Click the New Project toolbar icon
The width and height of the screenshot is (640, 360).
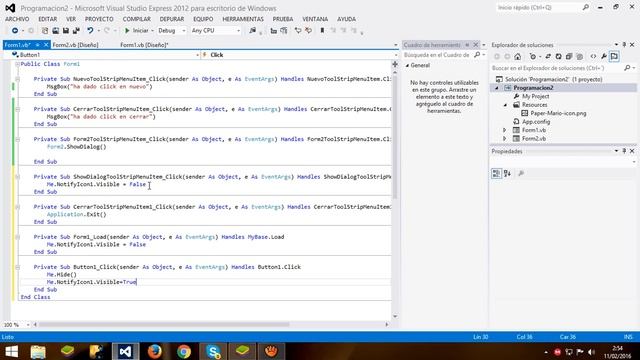click(45, 31)
